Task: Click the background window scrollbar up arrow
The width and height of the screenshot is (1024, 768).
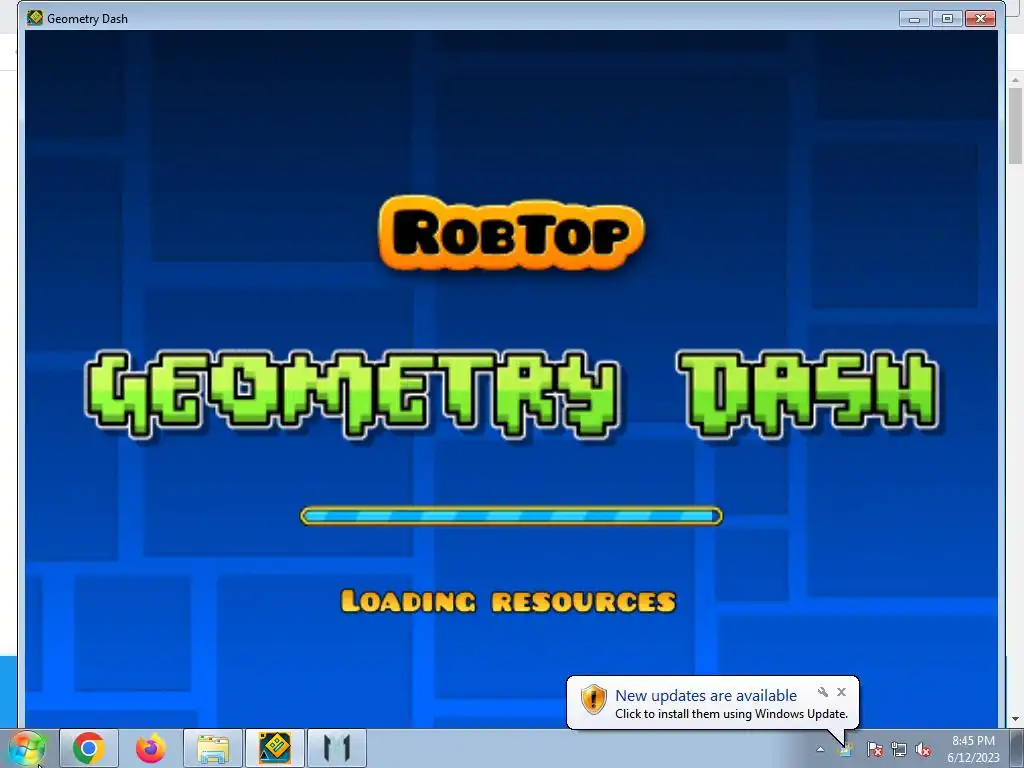Action: pos(1016,79)
